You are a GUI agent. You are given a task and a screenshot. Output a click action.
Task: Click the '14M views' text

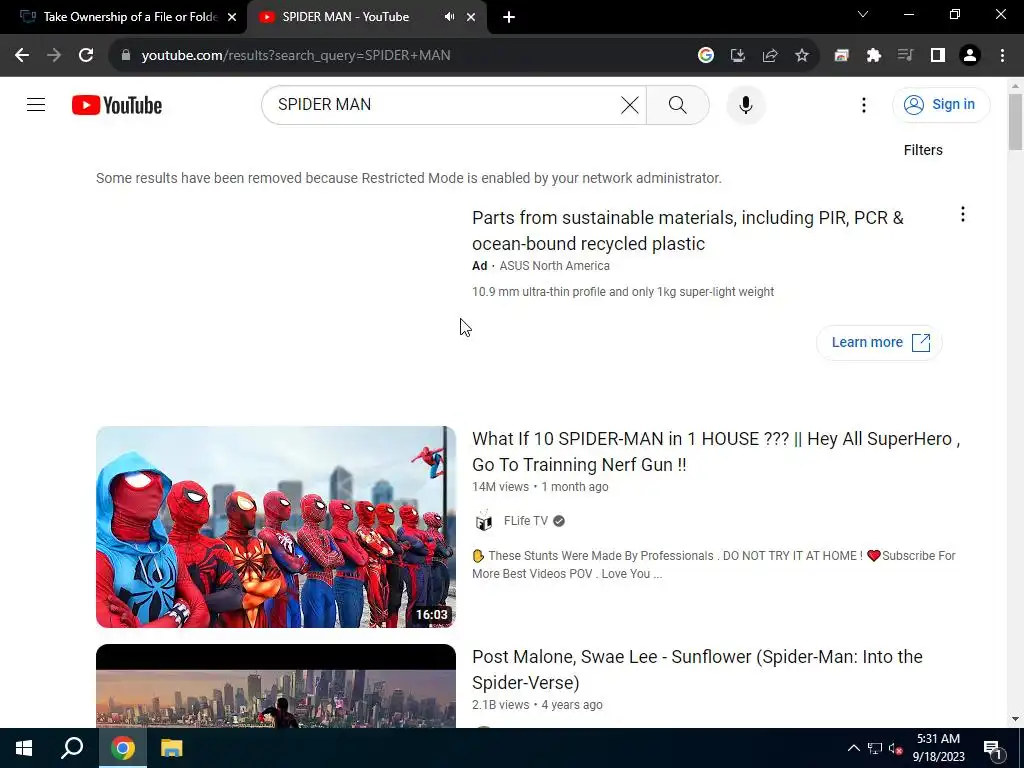tap(500, 487)
